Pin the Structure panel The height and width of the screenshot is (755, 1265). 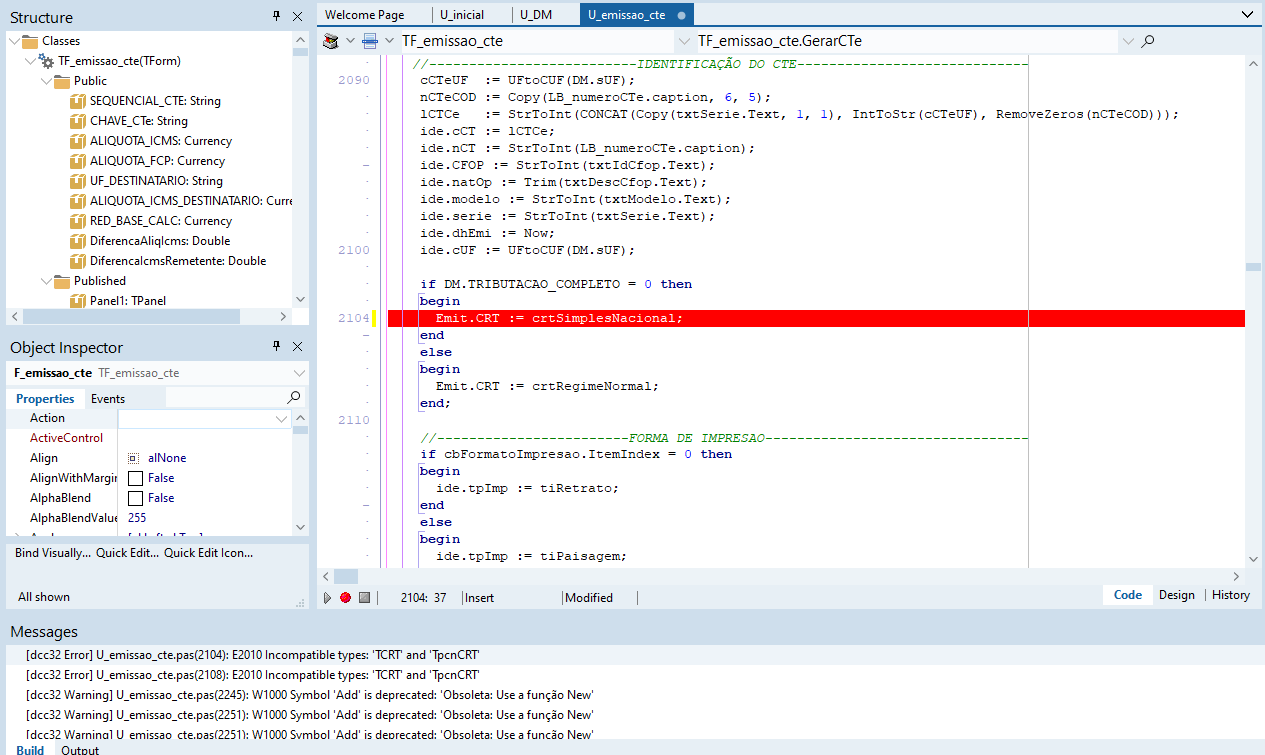(277, 17)
